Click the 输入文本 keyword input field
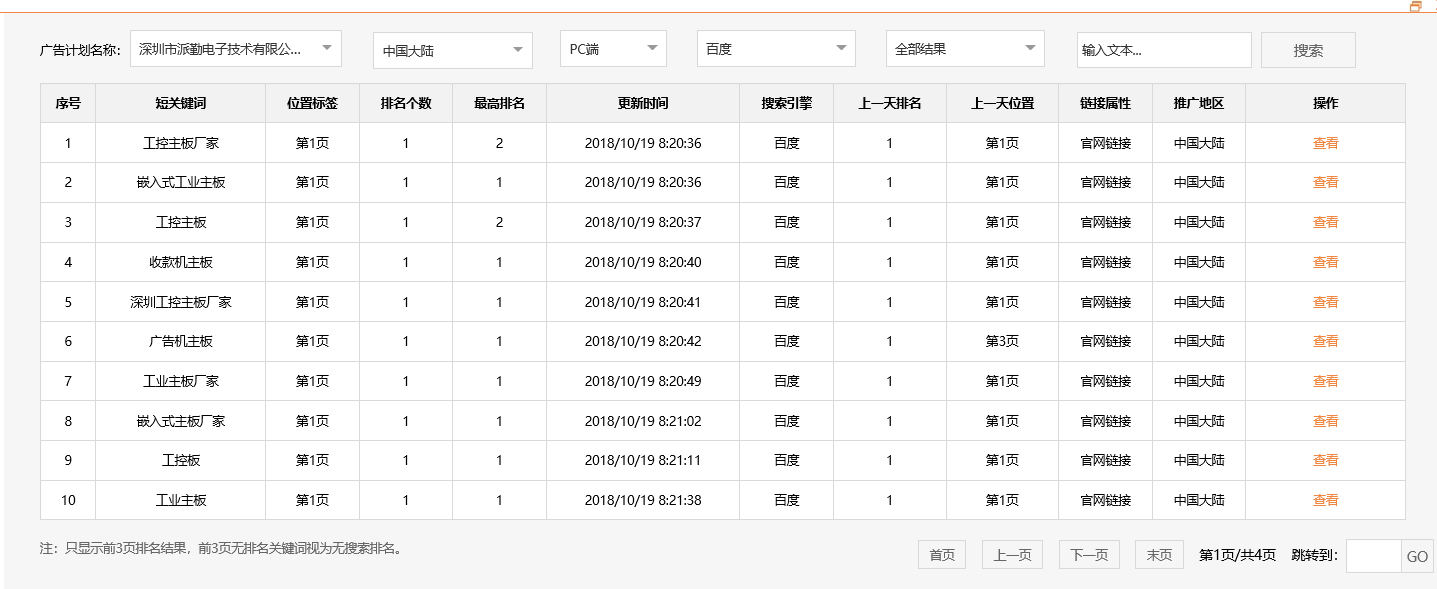 (1163, 48)
